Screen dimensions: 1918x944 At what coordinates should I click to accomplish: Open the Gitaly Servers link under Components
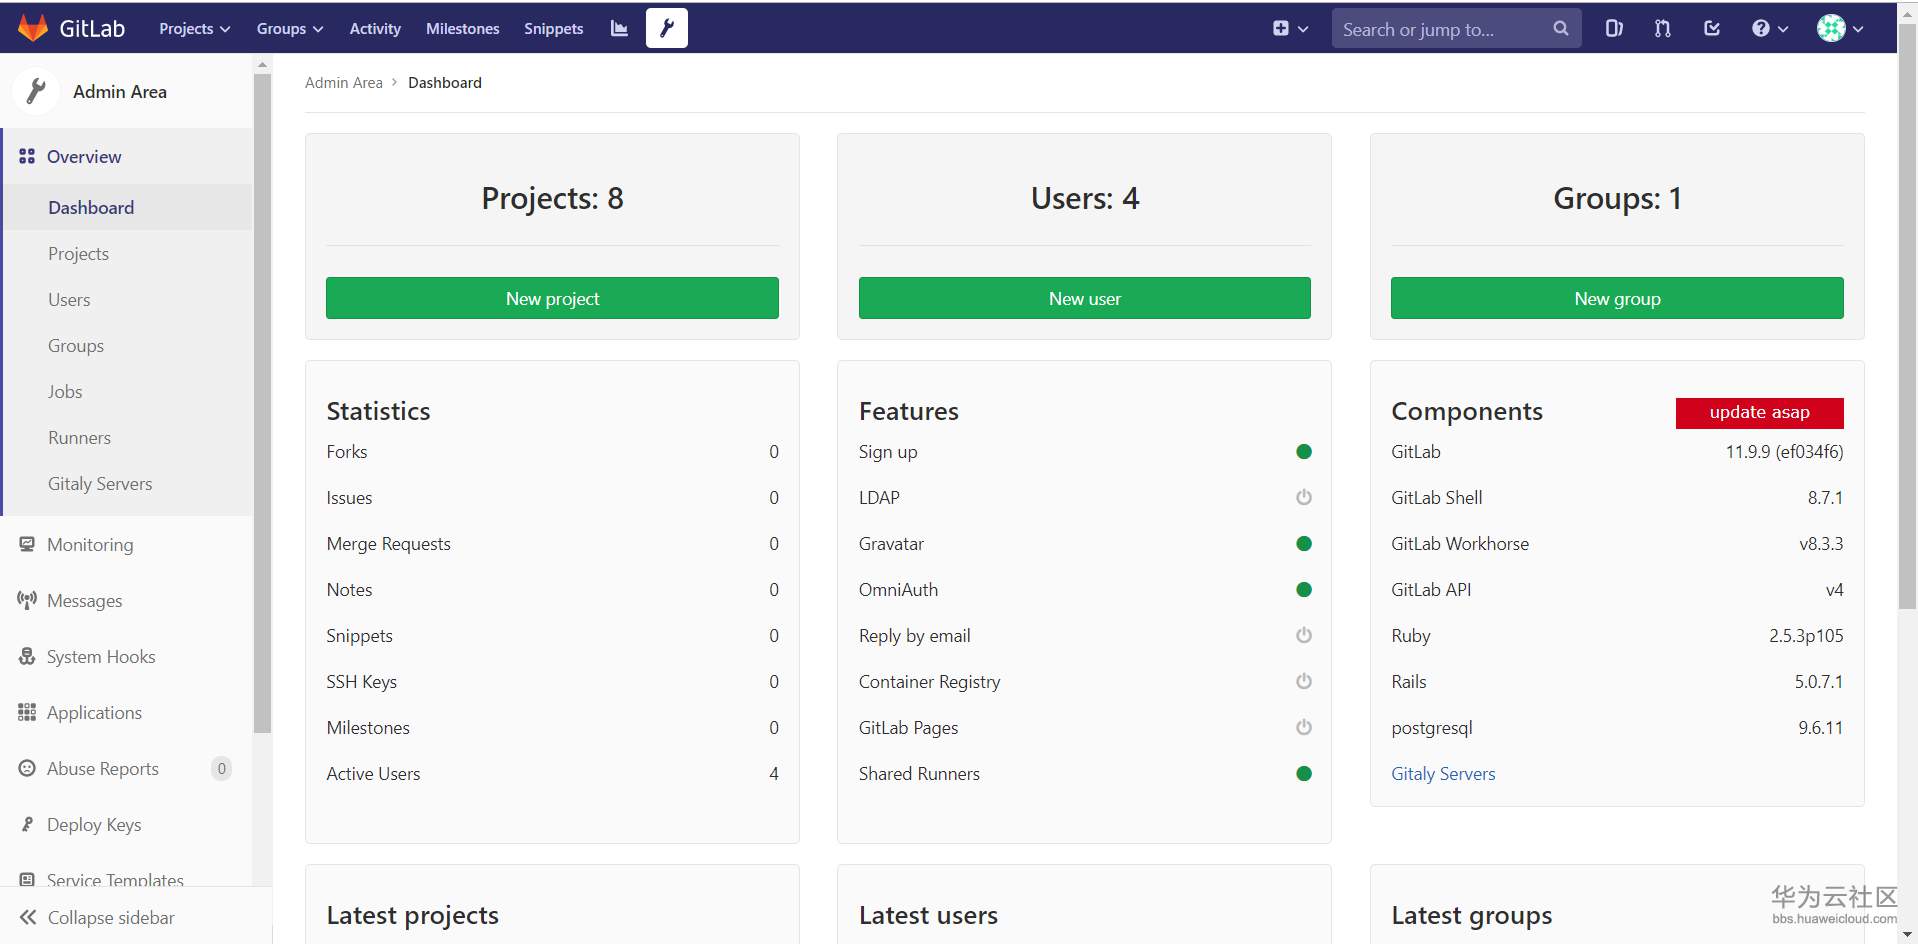[x=1442, y=773]
